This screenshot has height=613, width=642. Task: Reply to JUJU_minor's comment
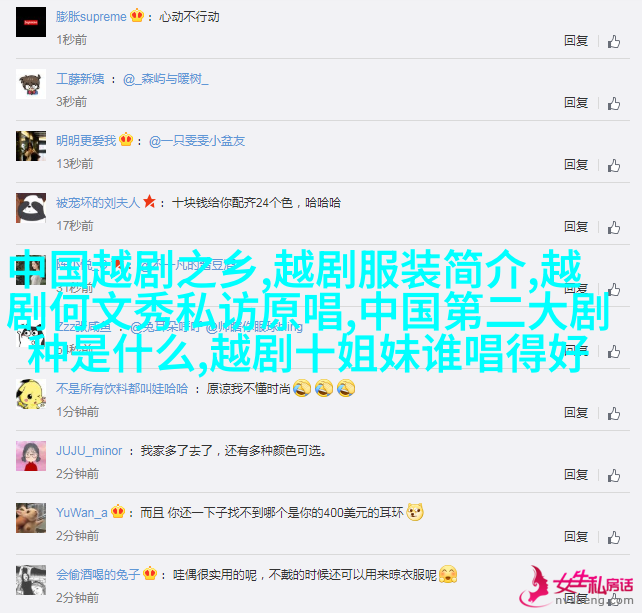pyautogui.click(x=576, y=475)
